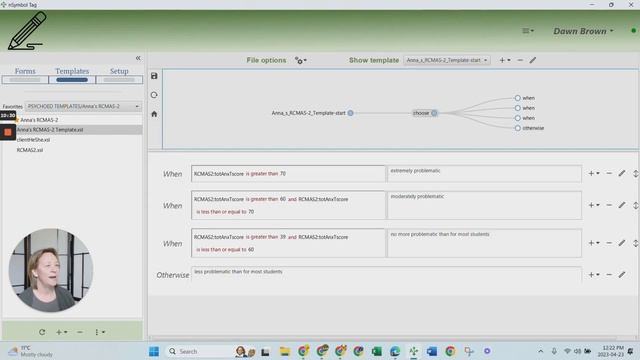The width and height of the screenshot is (640, 360).
Task: Open plus dropdown on the Otherwise row
Action: pyautogui.click(x=593, y=275)
